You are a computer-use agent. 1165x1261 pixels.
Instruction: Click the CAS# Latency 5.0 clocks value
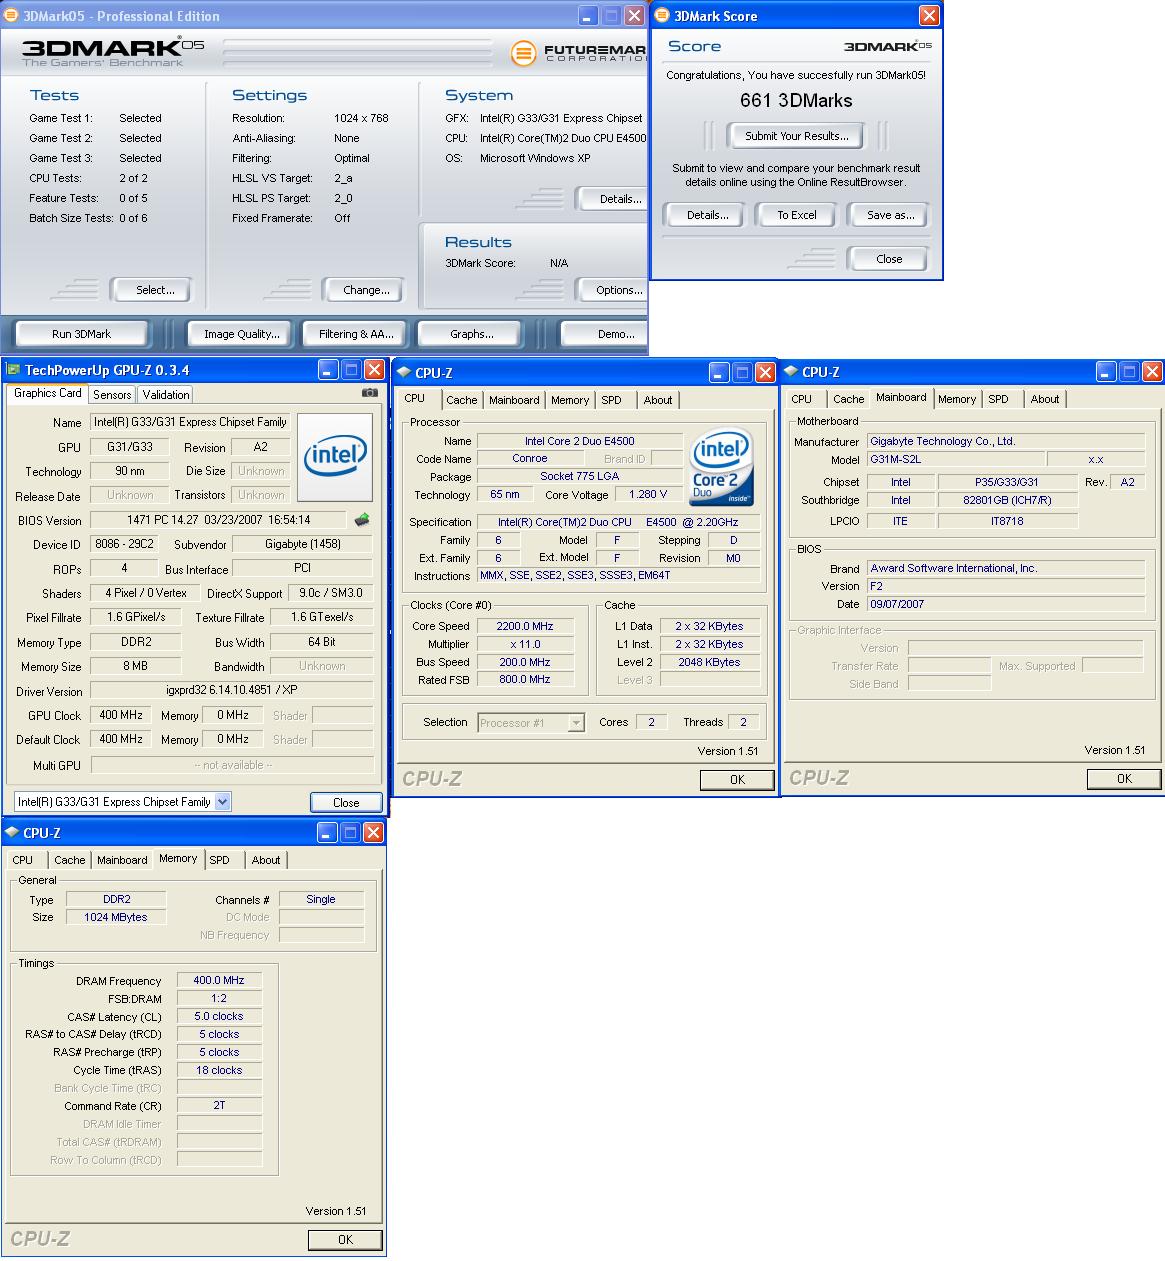[219, 1016]
